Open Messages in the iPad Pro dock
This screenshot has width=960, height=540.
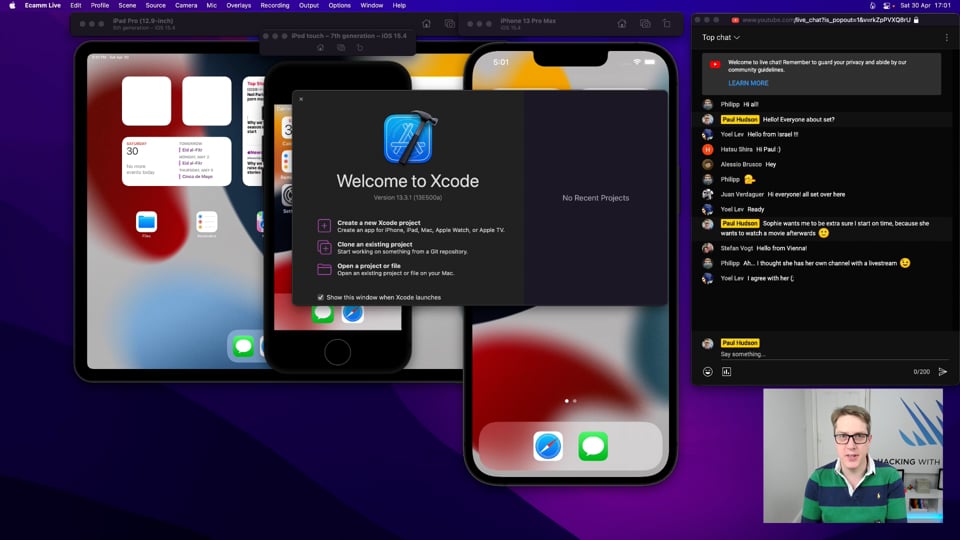click(x=243, y=347)
